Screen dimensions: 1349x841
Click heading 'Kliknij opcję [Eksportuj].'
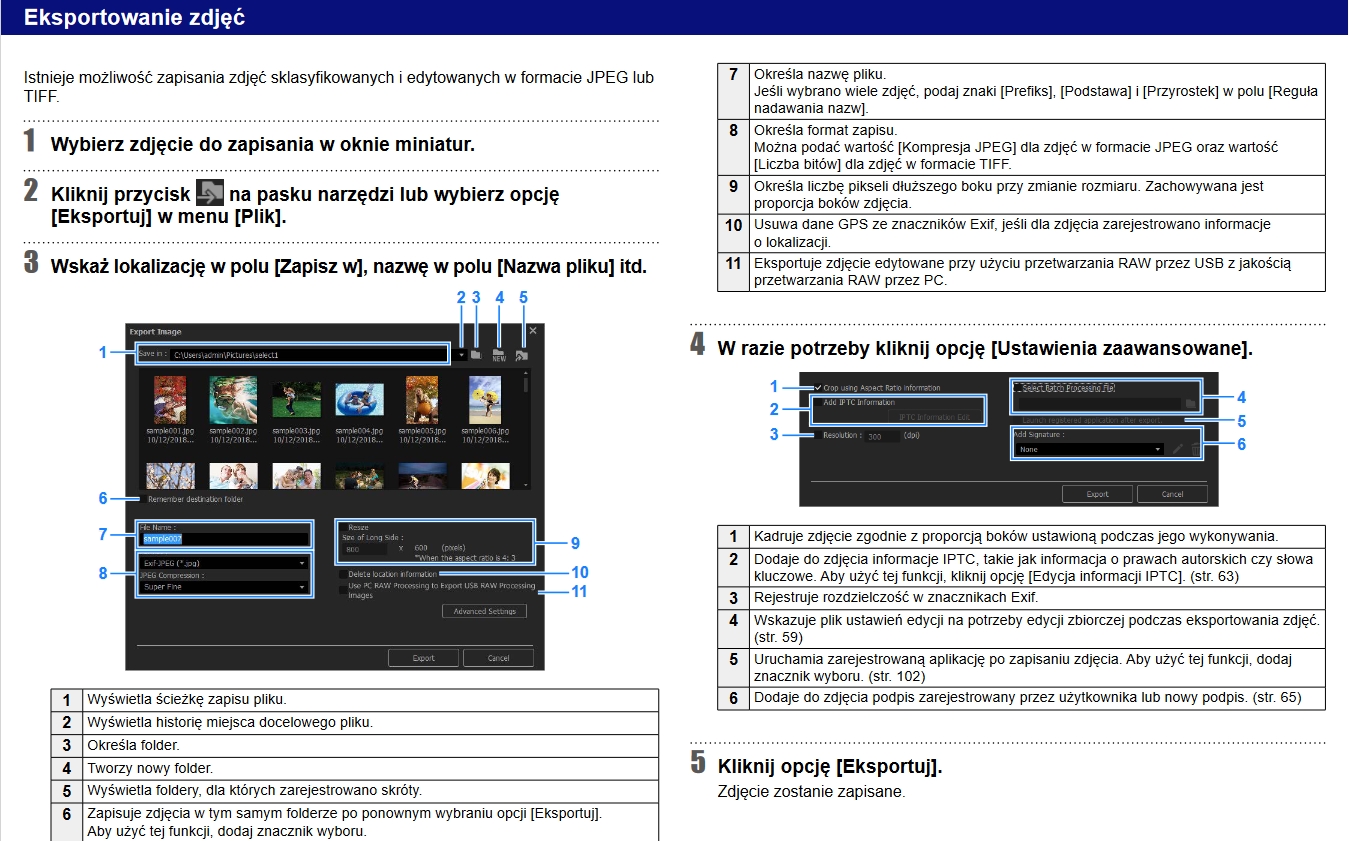(x=830, y=767)
